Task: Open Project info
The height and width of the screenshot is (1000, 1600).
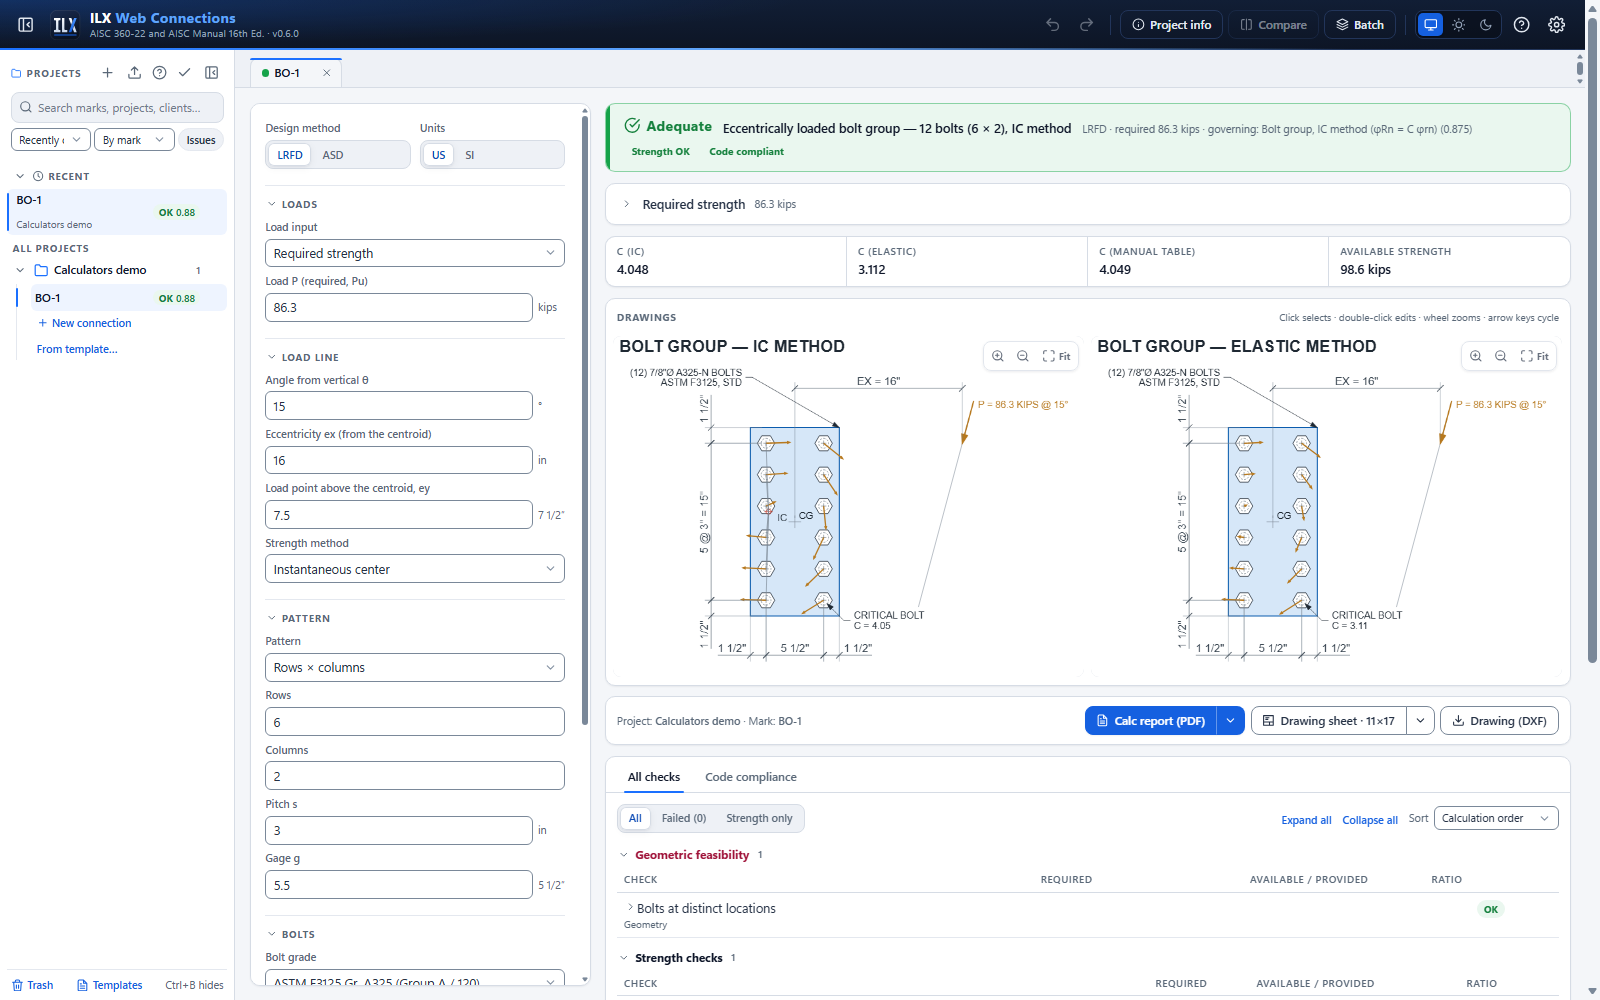Action: (x=1171, y=25)
